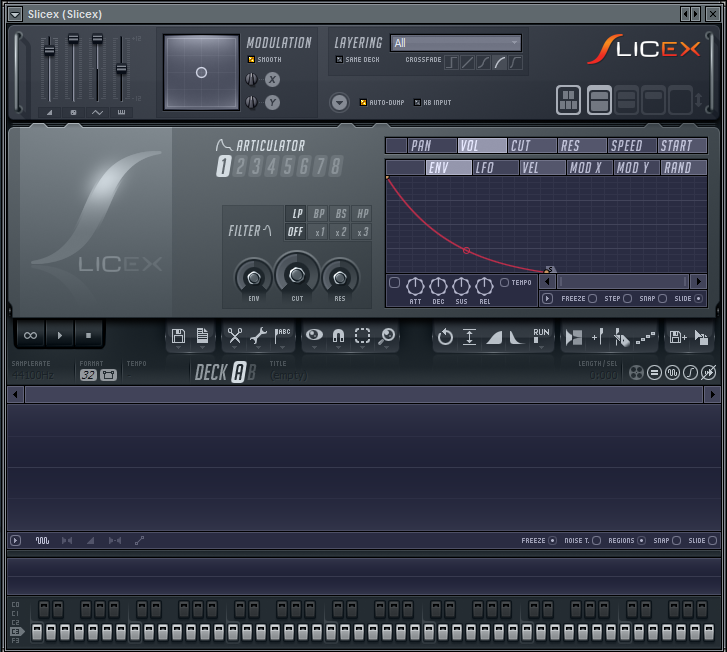Click the magnet snap icon in toolbar

pyautogui.click(x=338, y=337)
